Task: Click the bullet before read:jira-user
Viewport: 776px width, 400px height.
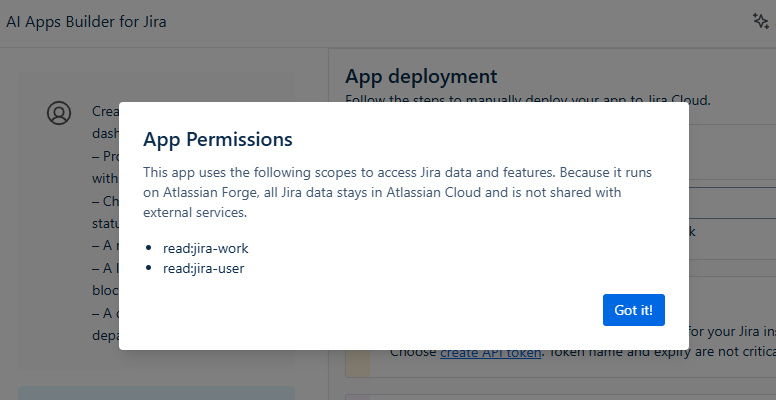Action: click(151, 267)
